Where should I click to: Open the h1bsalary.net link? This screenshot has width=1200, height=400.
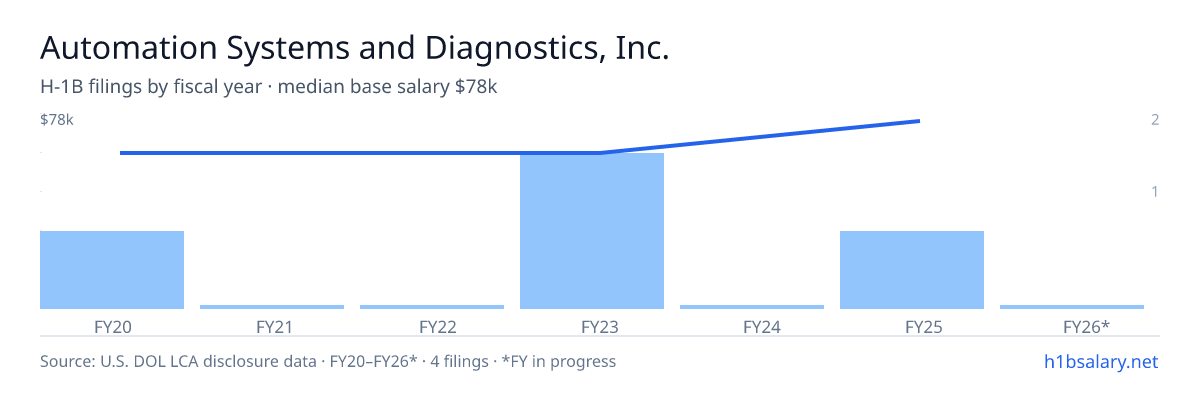[1100, 361]
